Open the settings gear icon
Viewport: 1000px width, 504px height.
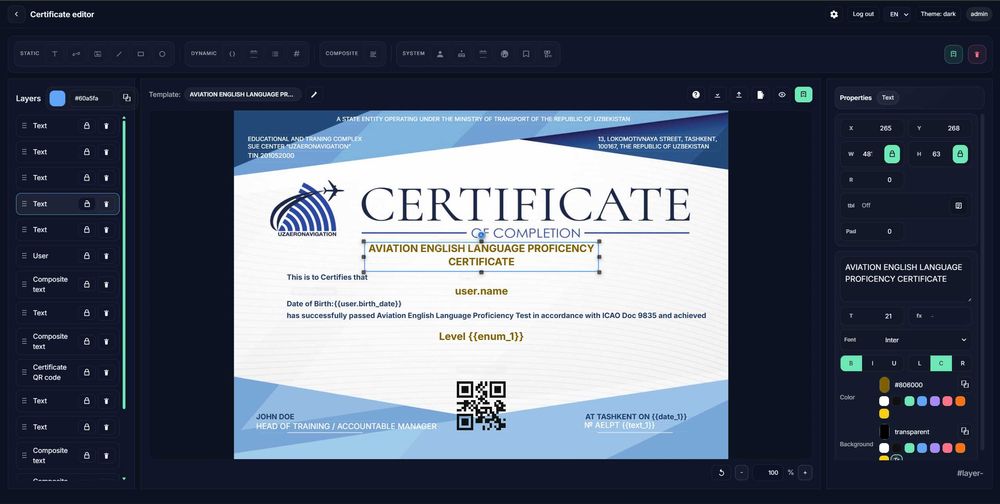click(x=834, y=14)
